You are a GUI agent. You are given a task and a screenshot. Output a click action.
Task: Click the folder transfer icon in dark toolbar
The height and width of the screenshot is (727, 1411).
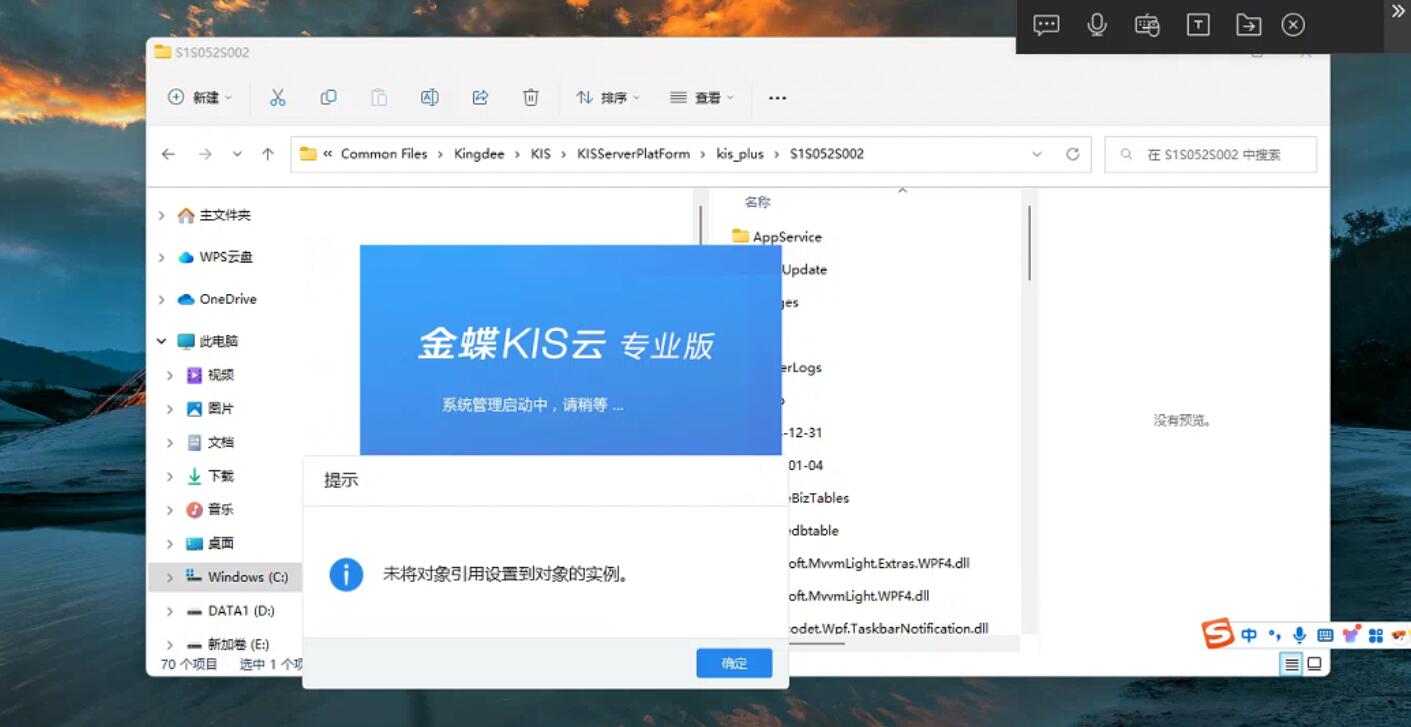click(1248, 25)
